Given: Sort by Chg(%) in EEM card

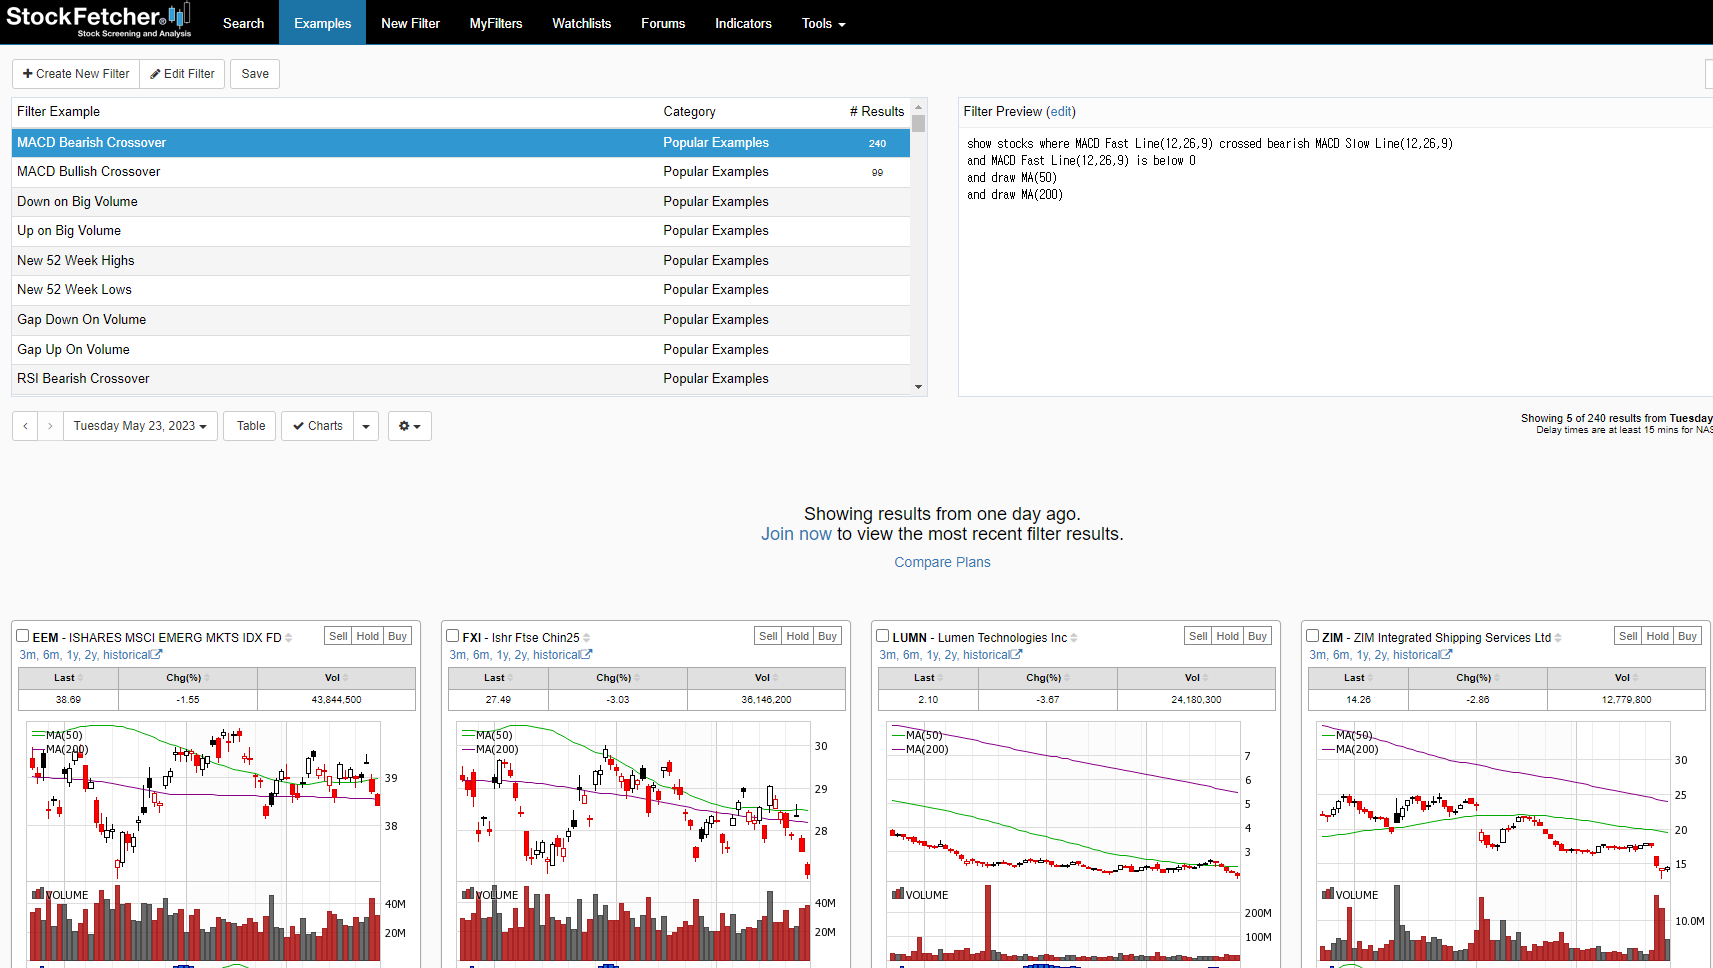Looking at the screenshot, I should 188,678.
